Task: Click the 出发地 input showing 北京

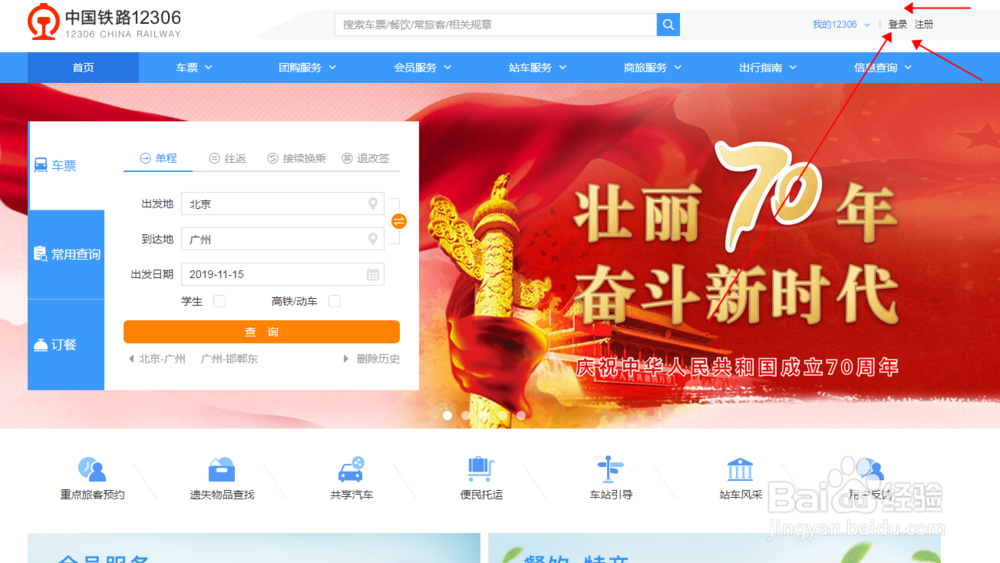Action: (x=283, y=204)
